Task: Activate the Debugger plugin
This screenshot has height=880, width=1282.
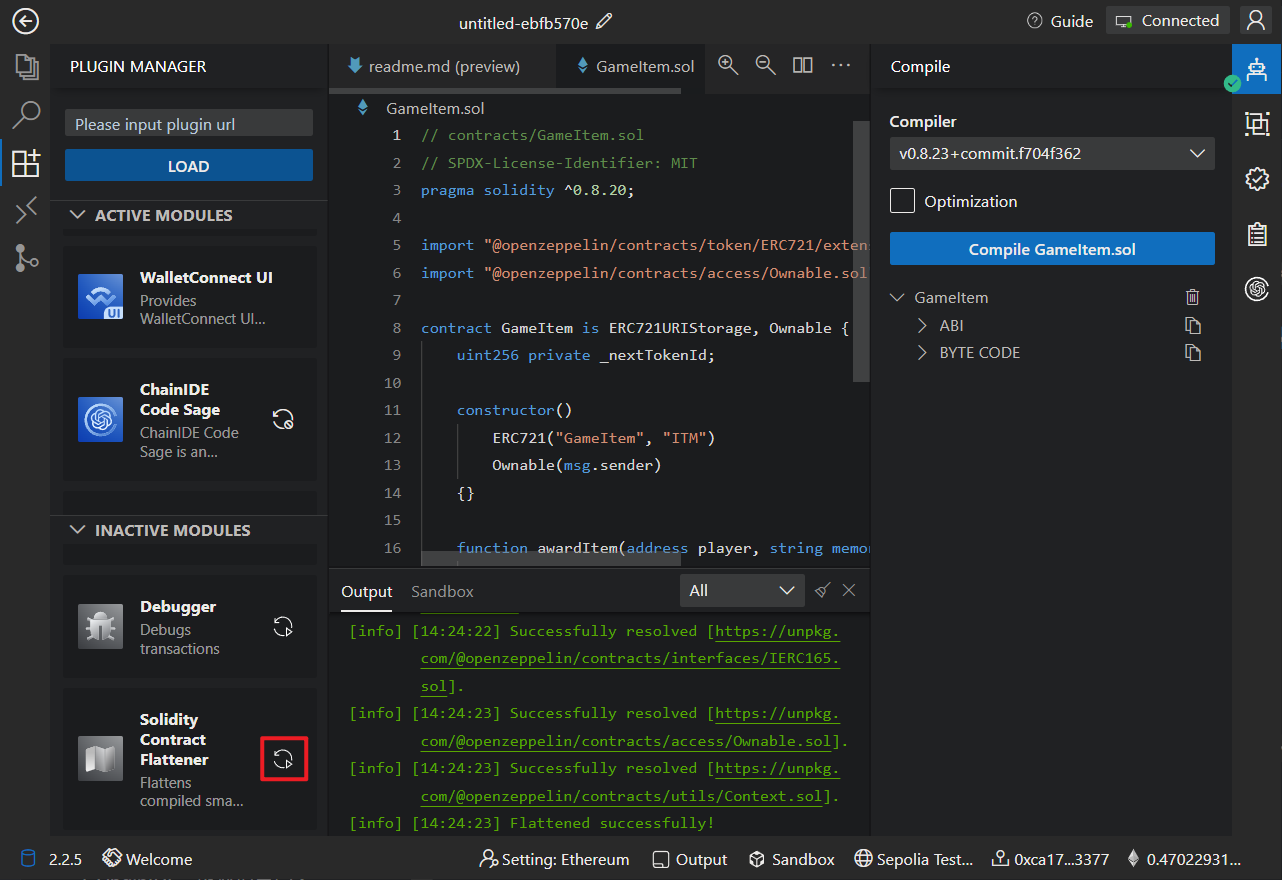Action: pyautogui.click(x=283, y=627)
